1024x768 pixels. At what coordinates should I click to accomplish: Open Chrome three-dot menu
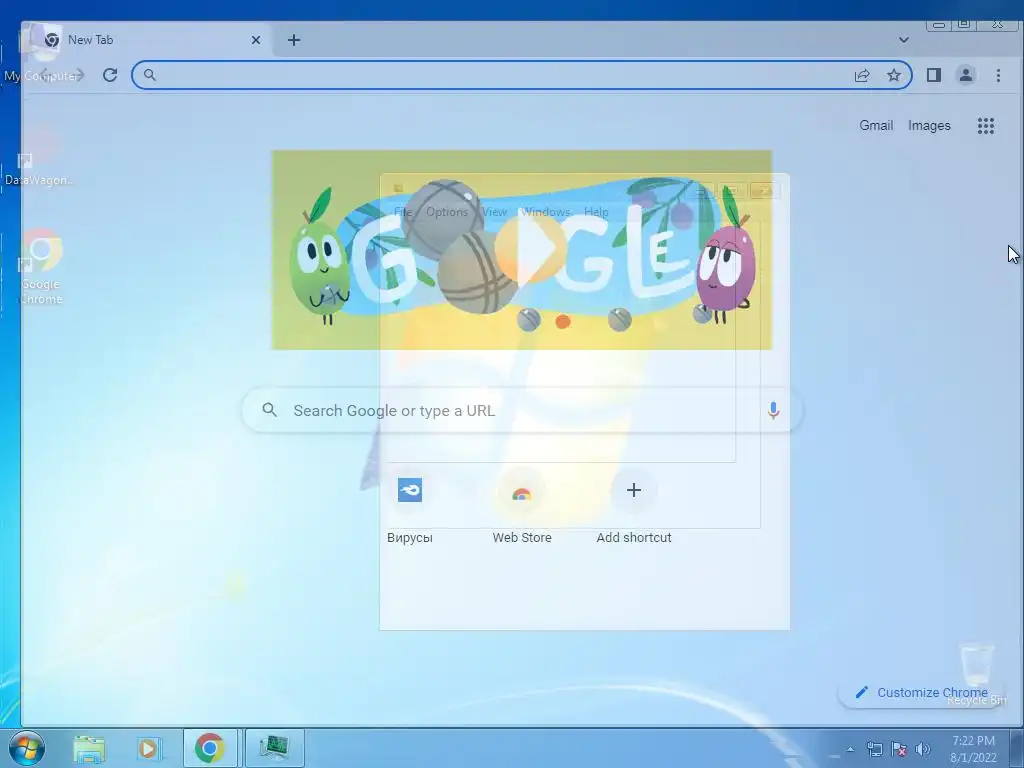tap(998, 75)
